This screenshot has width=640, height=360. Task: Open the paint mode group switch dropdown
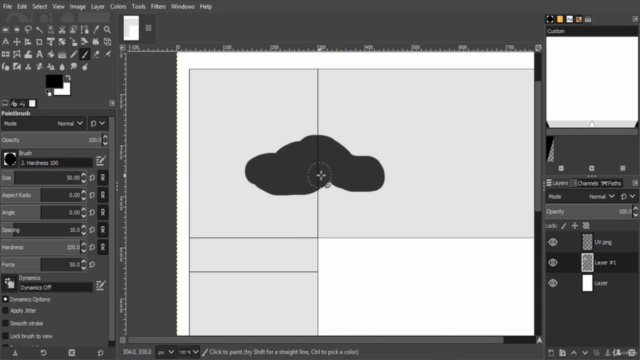click(x=98, y=123)
